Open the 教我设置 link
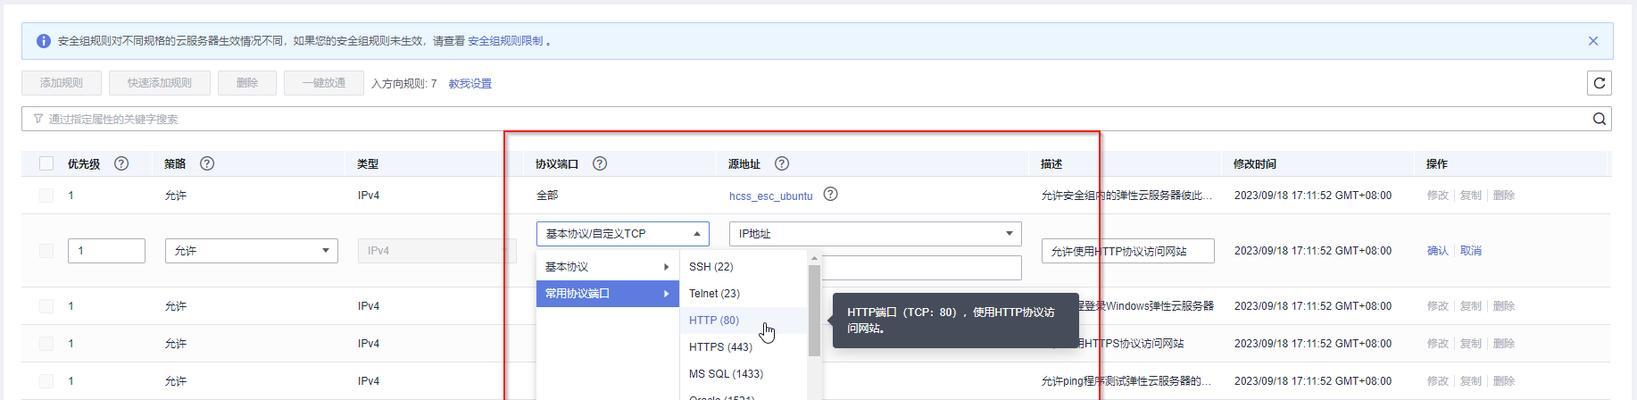The width and height of the screenshot is (1637, 400). click(x=470, y=84)
